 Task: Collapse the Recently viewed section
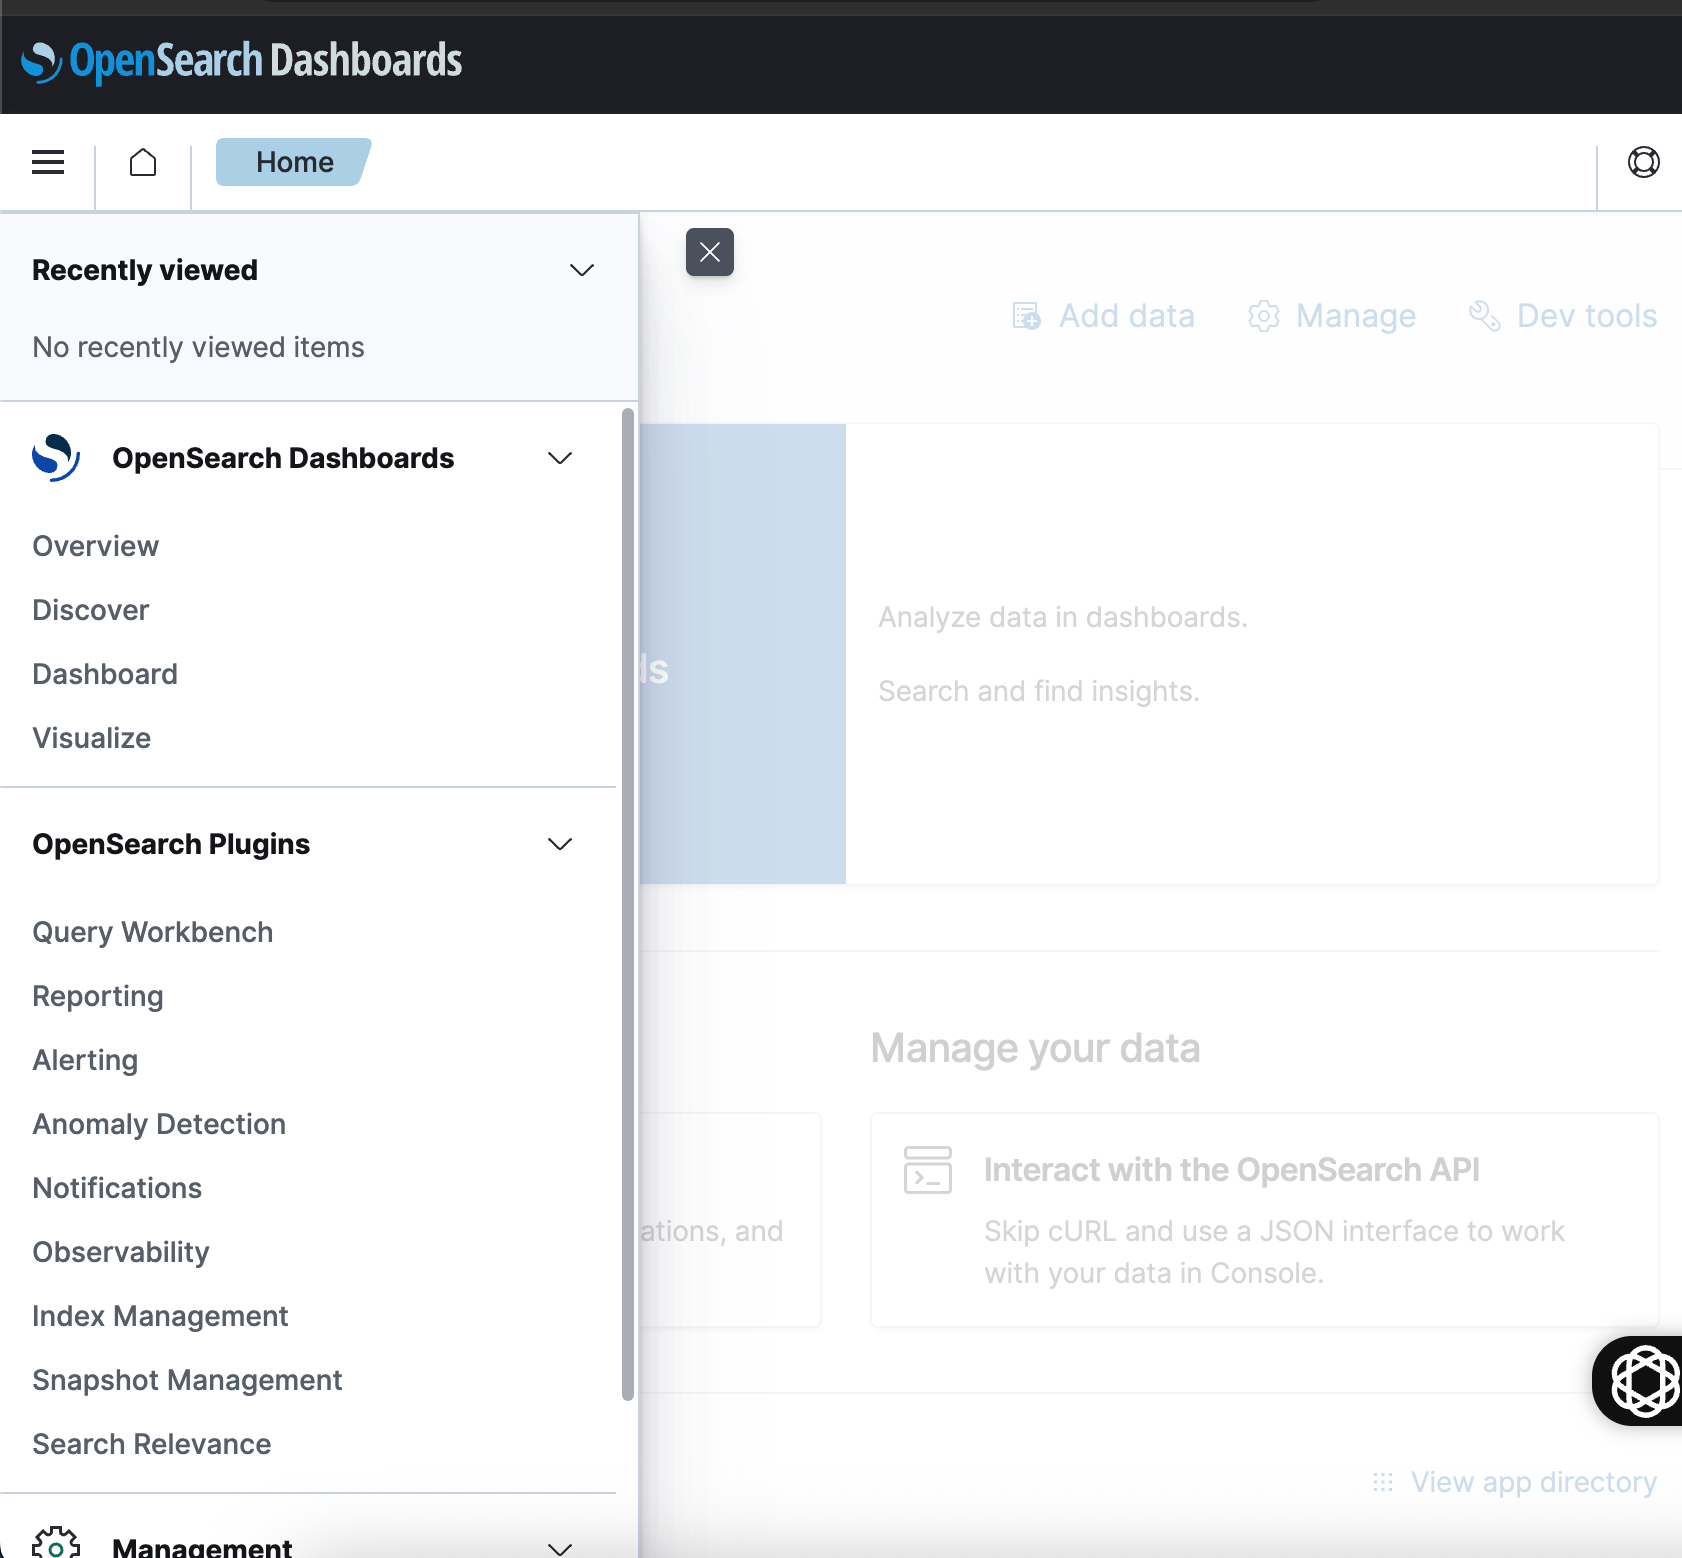pos(582,270)
